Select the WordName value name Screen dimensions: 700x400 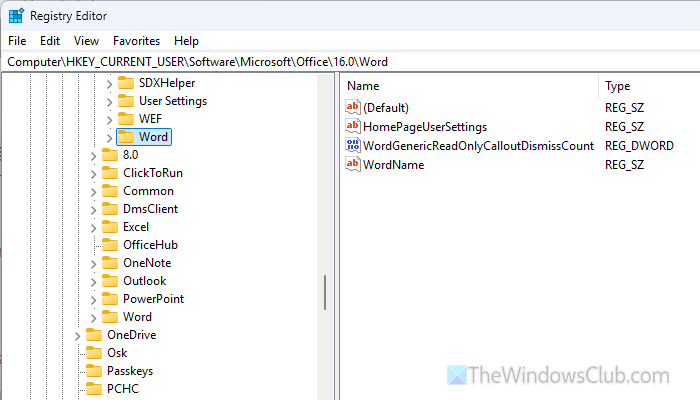point(393,165)
